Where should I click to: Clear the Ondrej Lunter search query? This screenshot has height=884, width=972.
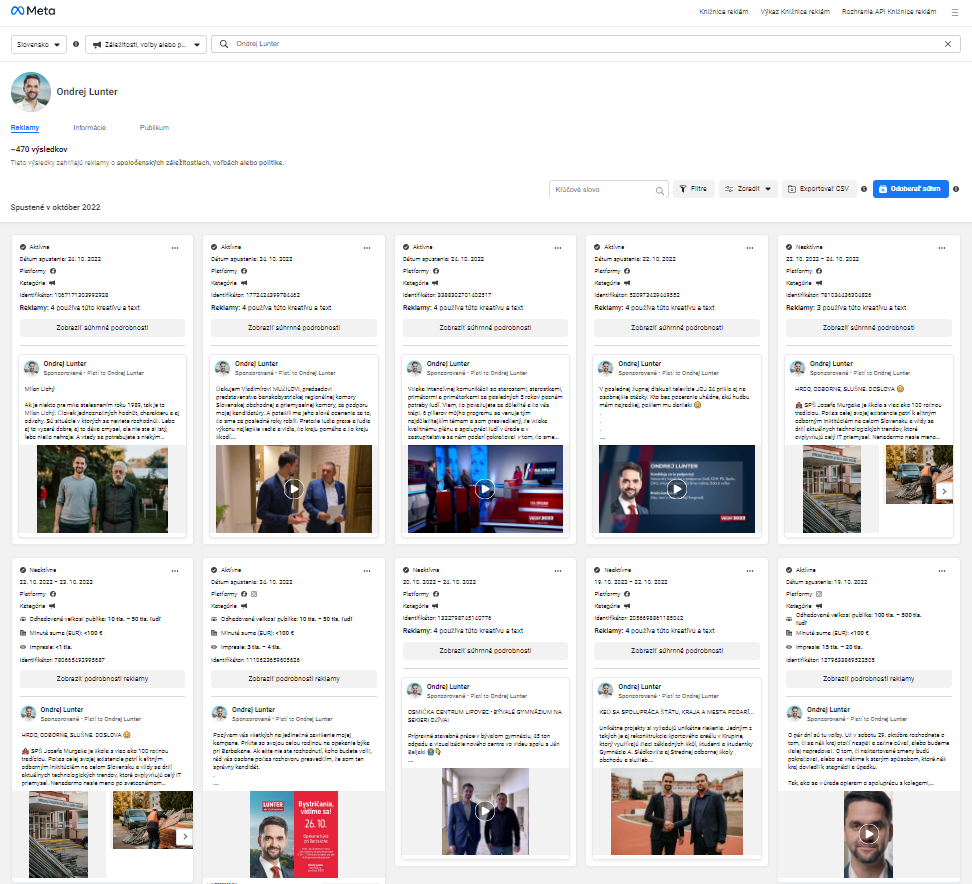click(948, 44)
